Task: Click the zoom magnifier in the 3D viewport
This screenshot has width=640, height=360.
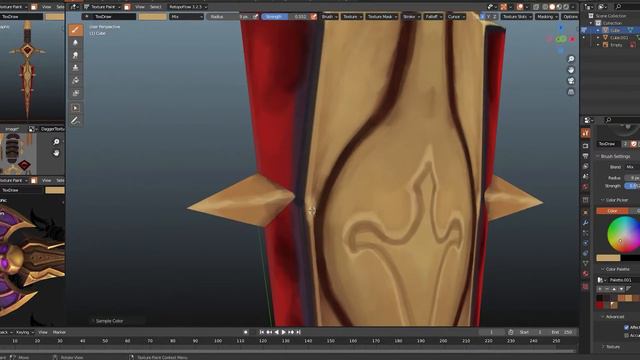Action: tap(571, 59)
